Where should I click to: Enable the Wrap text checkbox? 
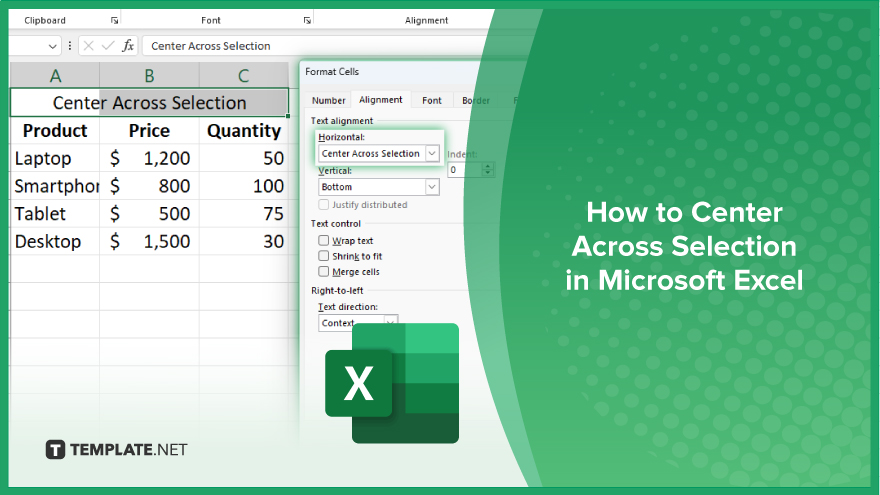tap(323, 241)
